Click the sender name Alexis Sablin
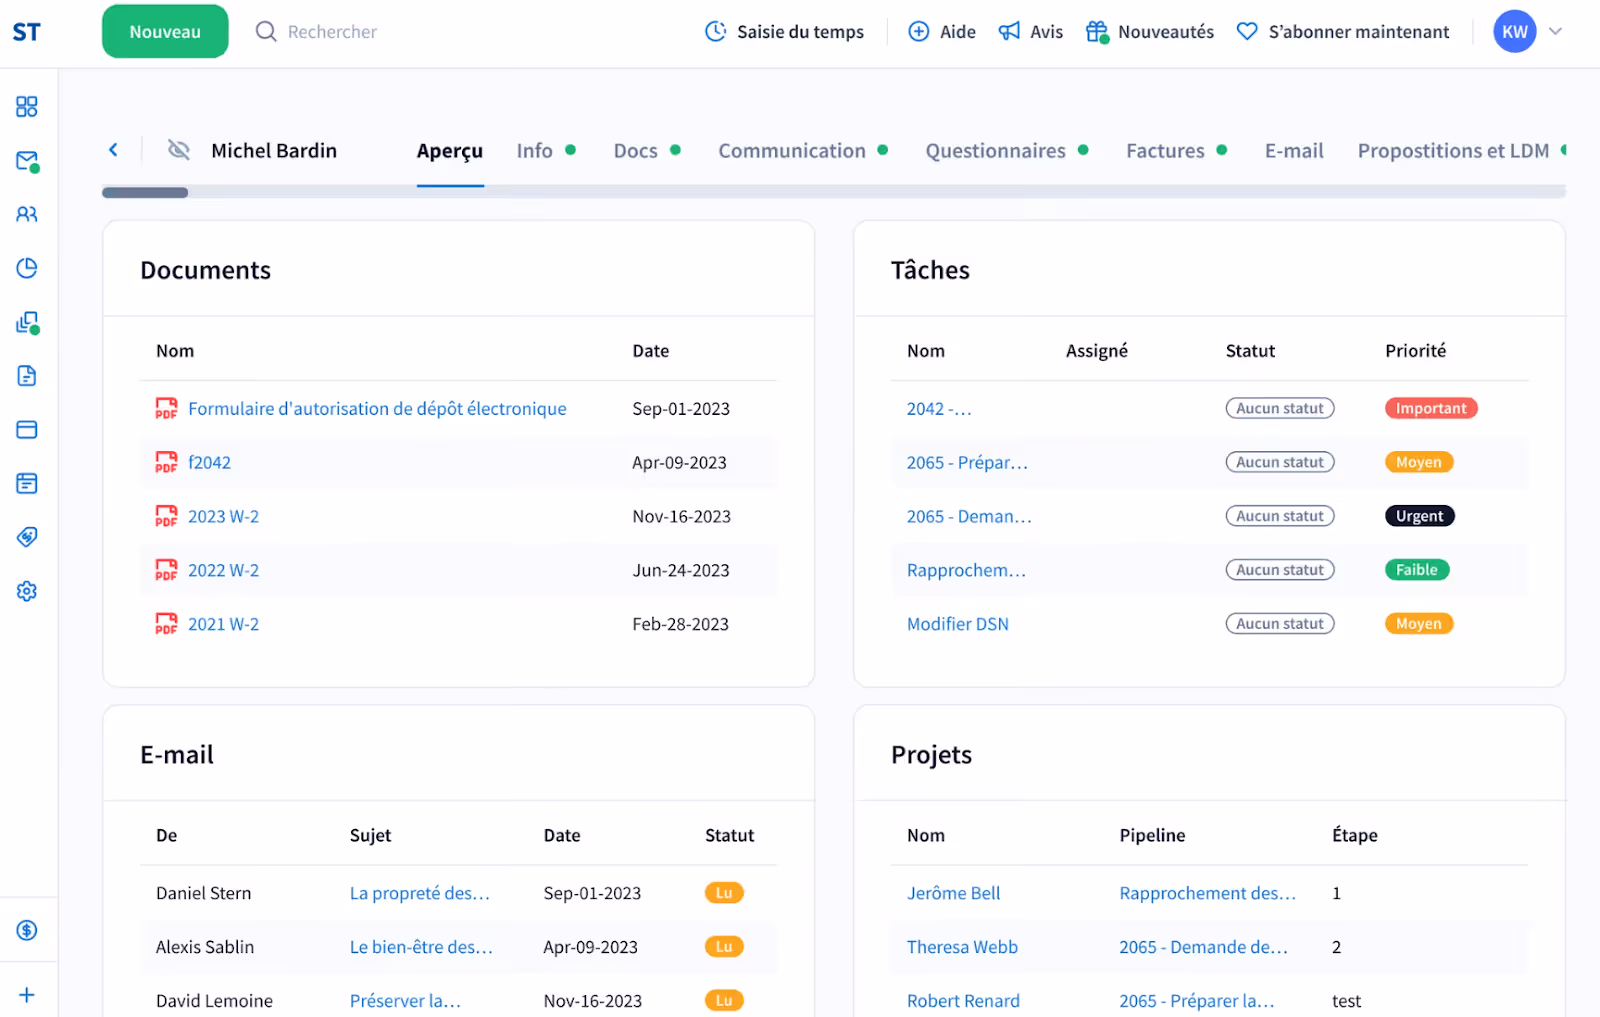The image size is (1600, 1017). [205, 947]
